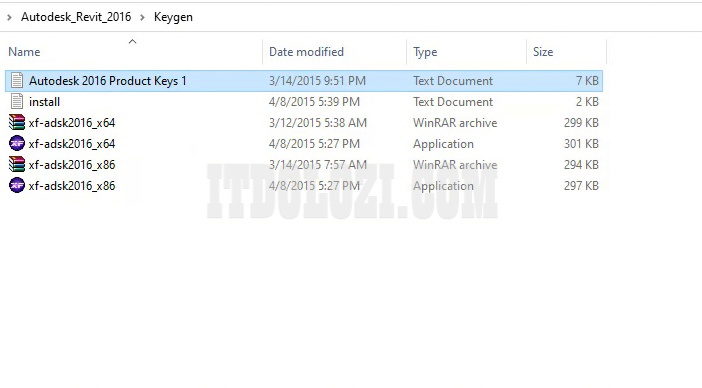
Task: Click the '301 KB' size cell
Action: (581, 144)
